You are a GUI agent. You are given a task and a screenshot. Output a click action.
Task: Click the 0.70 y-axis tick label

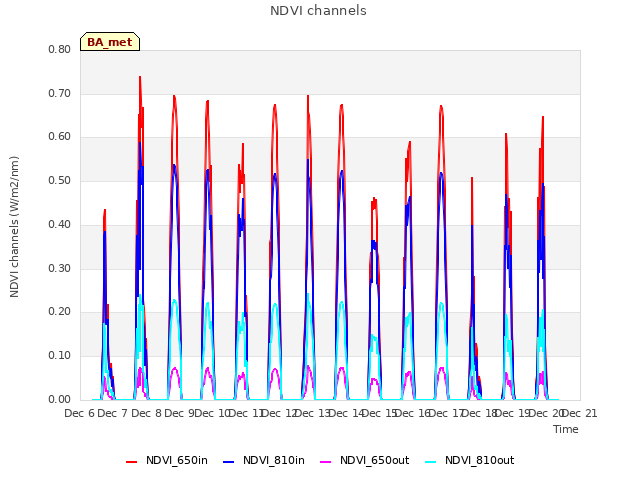coord(60,93)
